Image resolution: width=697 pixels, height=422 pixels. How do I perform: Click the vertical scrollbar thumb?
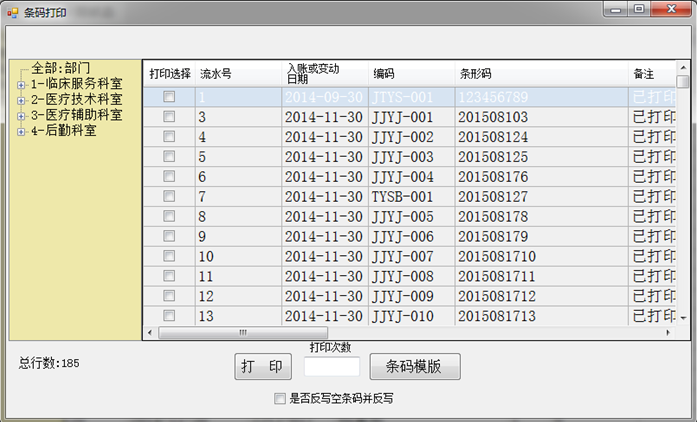pos(683,82)
